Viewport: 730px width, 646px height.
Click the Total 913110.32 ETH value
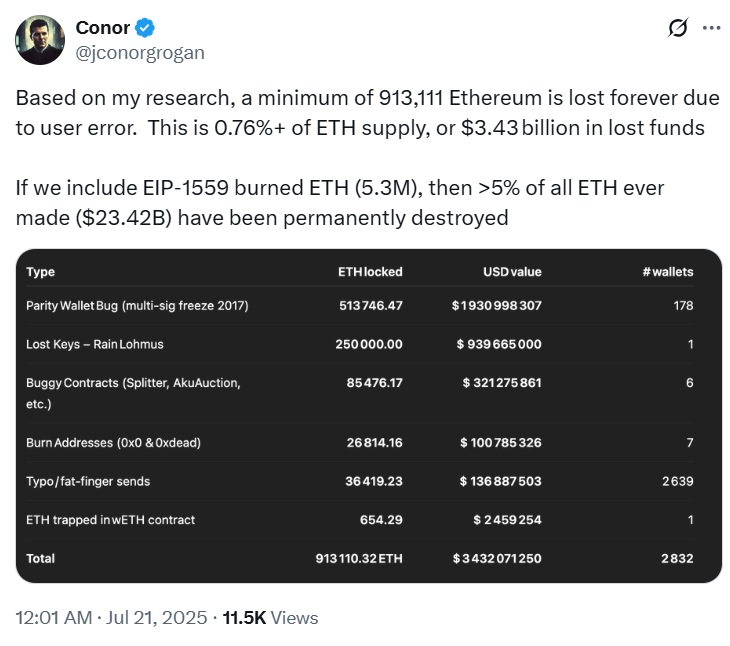[x=359, y=559]
